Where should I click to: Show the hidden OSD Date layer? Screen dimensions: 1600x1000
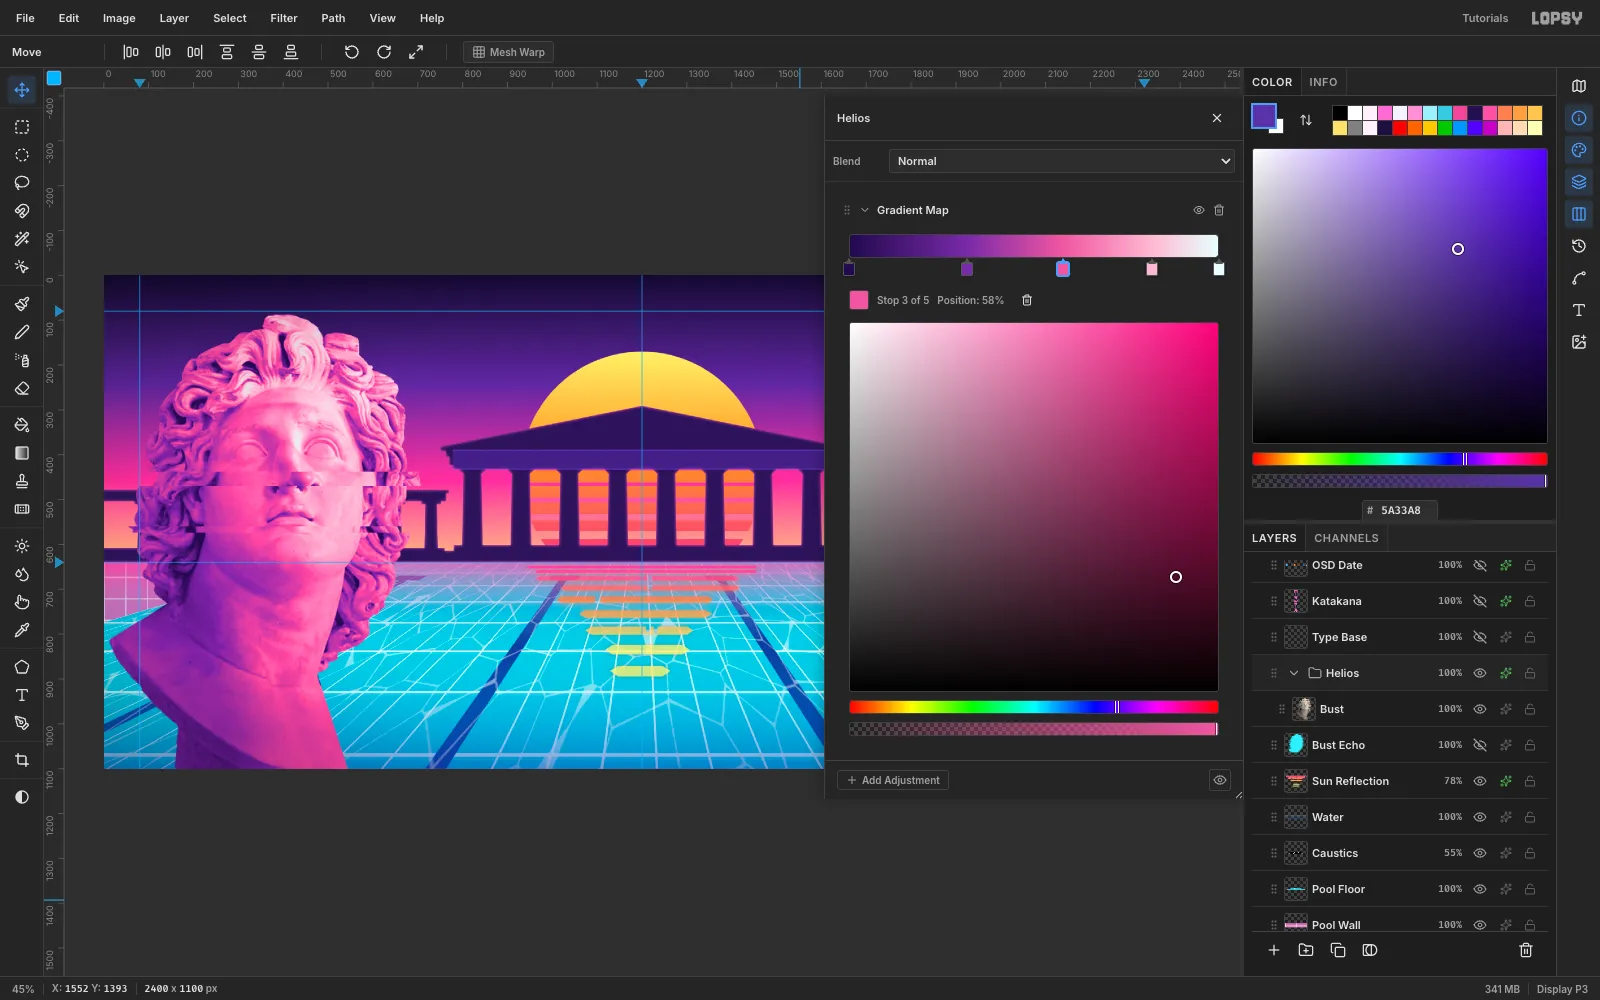[x=1480, y=565]
